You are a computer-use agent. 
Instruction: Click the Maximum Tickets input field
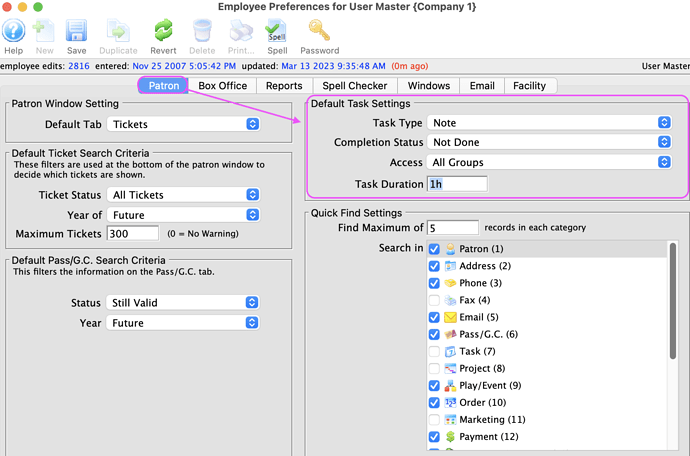(x=133, y=233)
